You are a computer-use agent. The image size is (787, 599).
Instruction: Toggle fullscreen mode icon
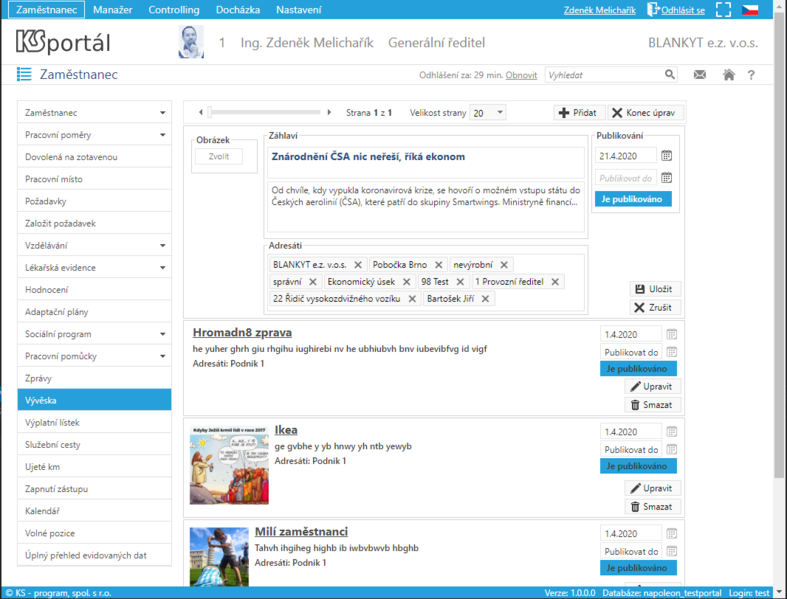click(x=723, y=10)
